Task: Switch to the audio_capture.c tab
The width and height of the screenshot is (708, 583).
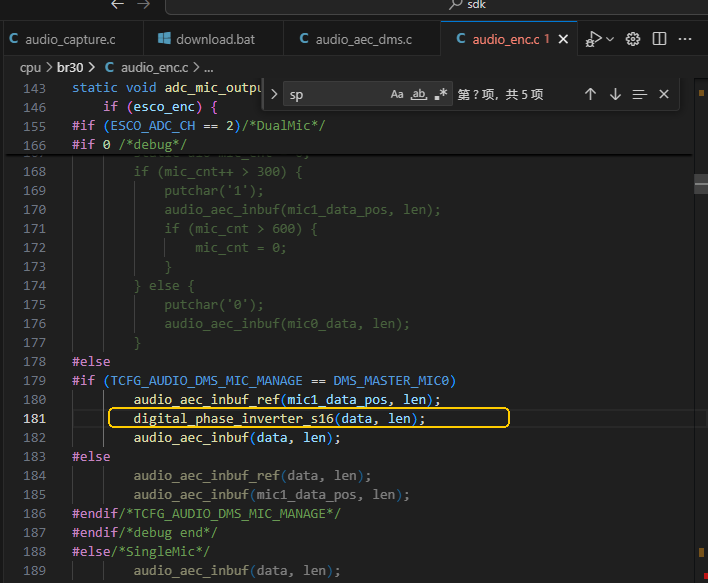Action: click(x=63, y=39)
